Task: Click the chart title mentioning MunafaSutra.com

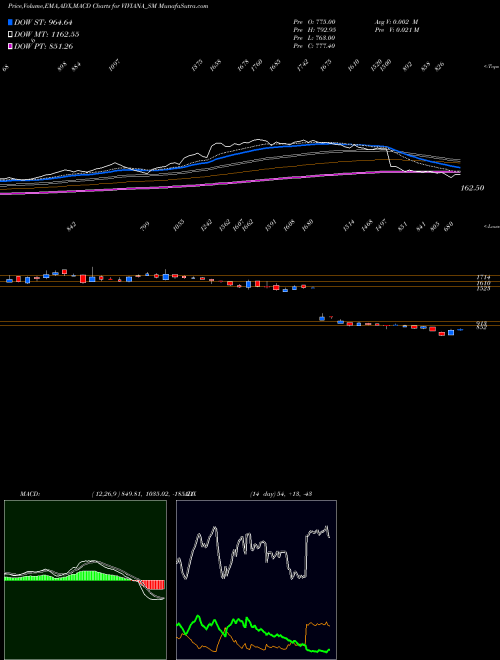Action: pos(108,6)
